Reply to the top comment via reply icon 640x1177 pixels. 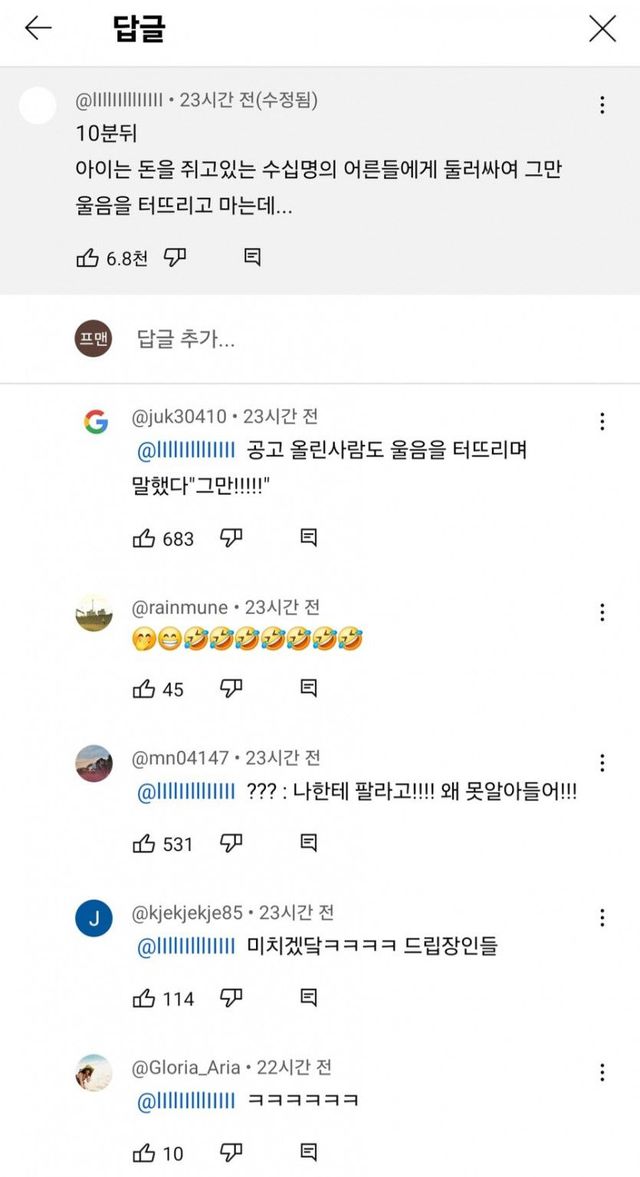point(253,258)
